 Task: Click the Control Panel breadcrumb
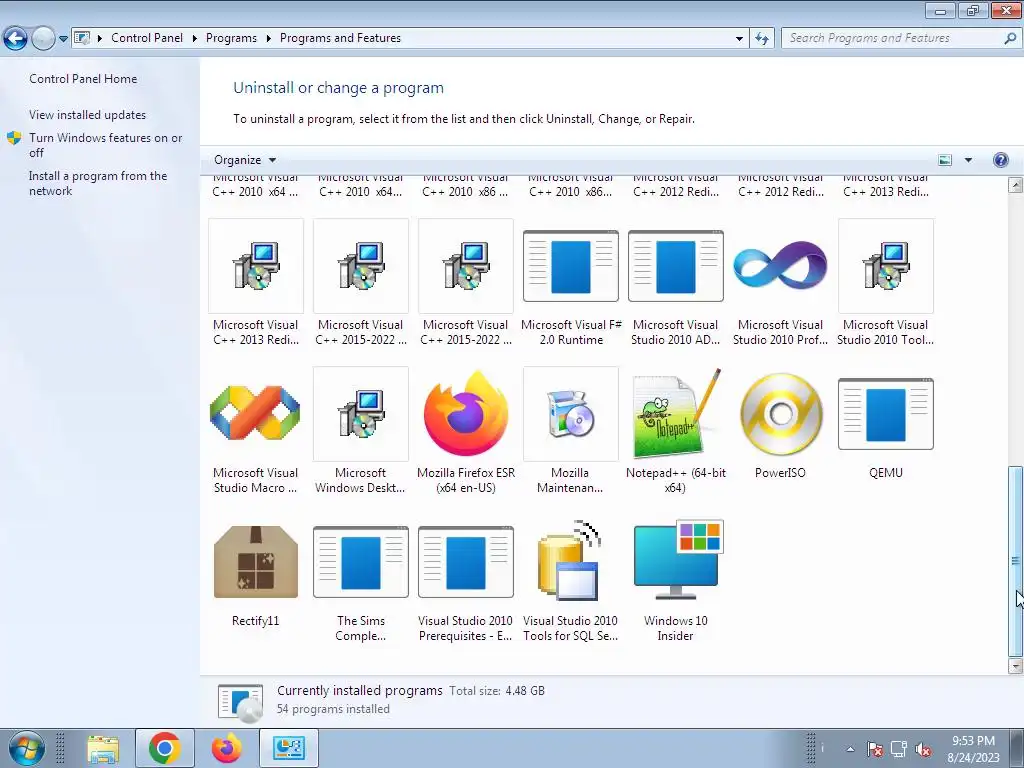click(x=147, y=38)
